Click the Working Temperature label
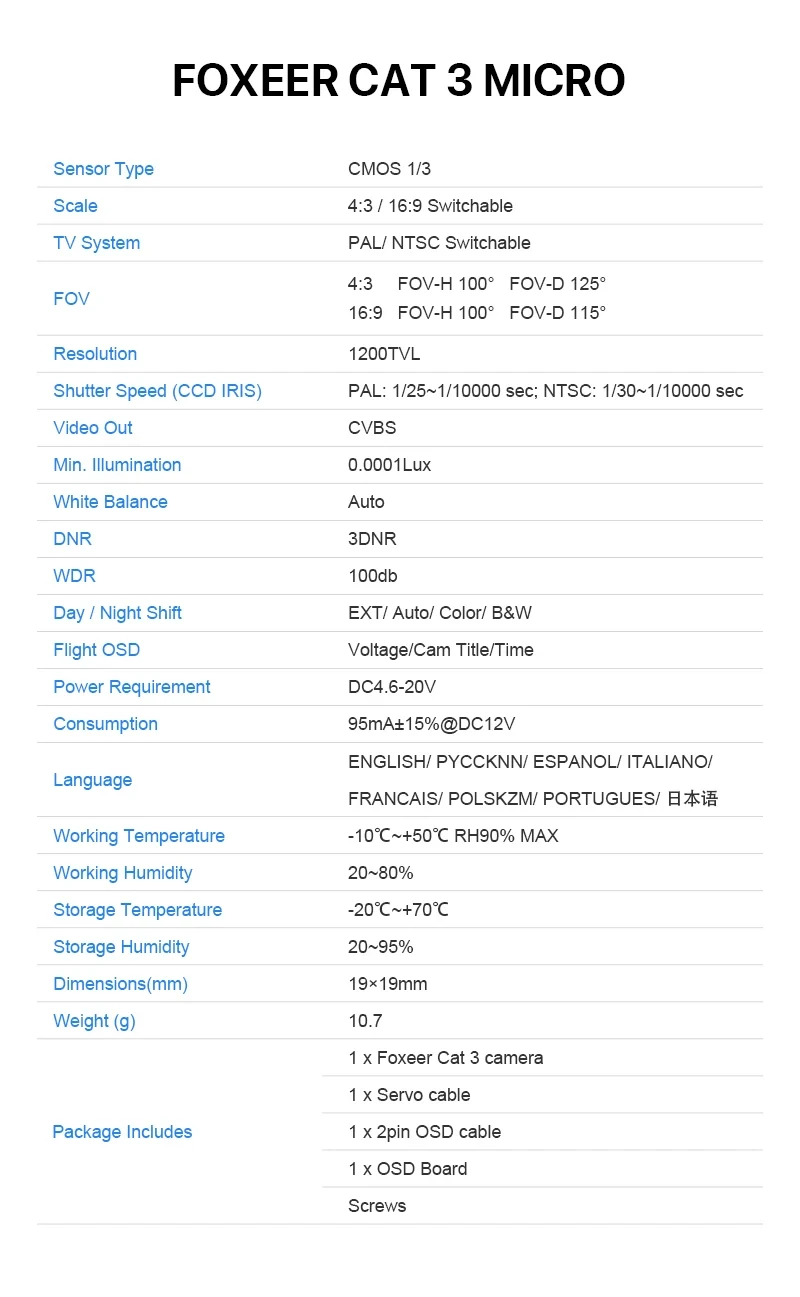The image size is (800, 1297). click(x=139, y=836)
